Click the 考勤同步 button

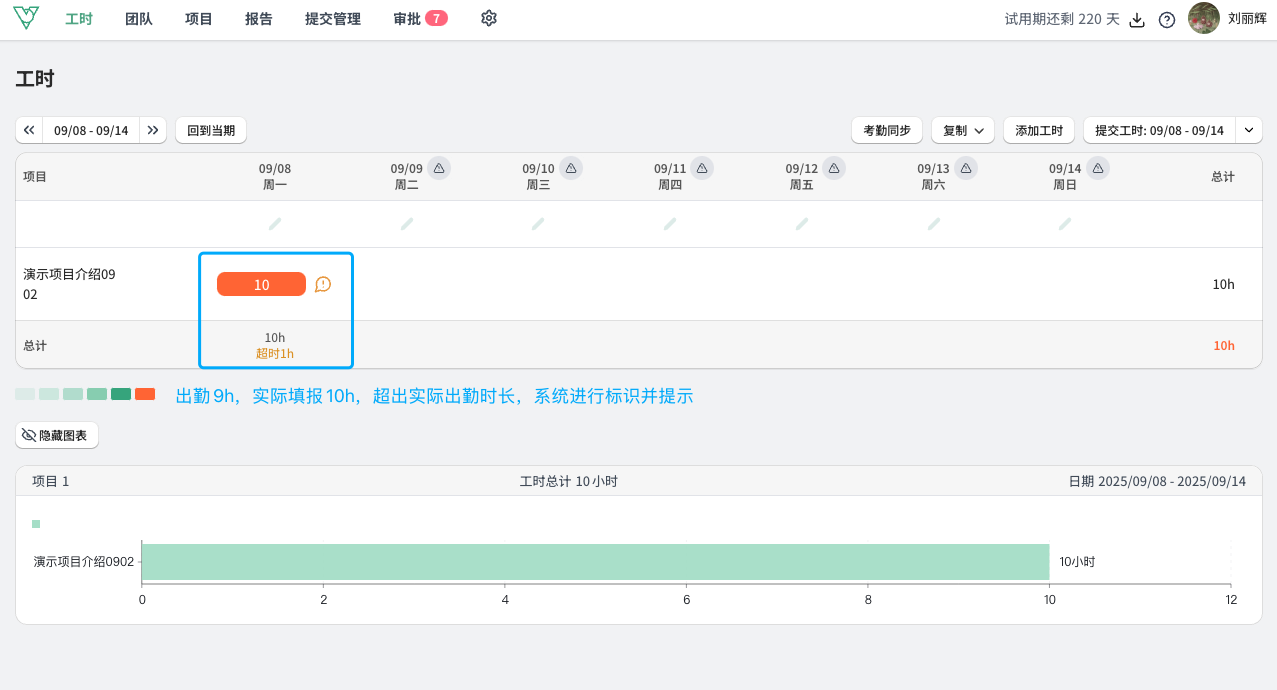click(887, 130)
